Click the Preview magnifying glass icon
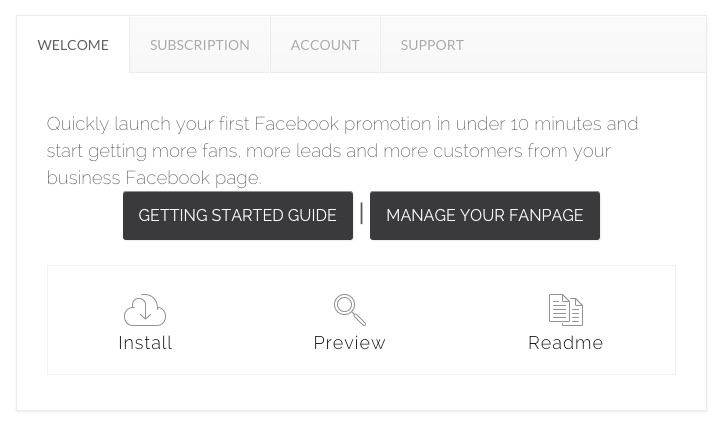Screen dimensions: 725x428 pos(350,310)
